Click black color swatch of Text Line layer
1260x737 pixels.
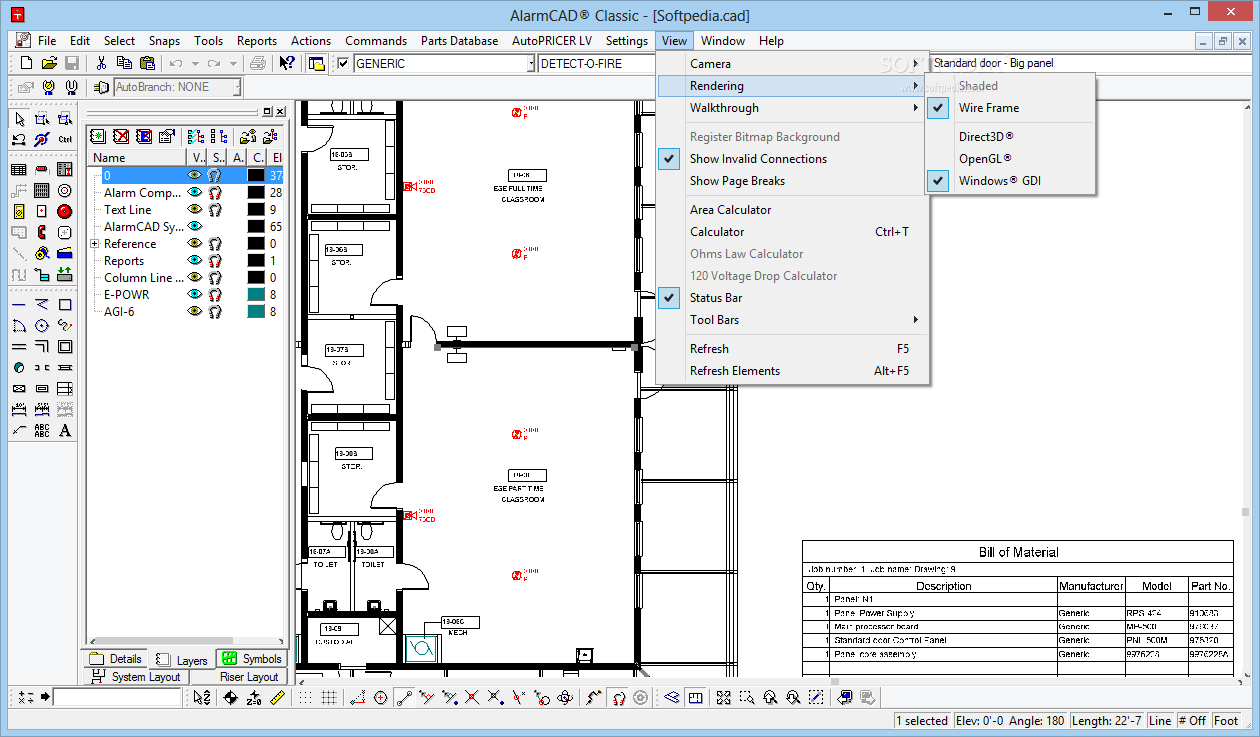tap(256, 209)
